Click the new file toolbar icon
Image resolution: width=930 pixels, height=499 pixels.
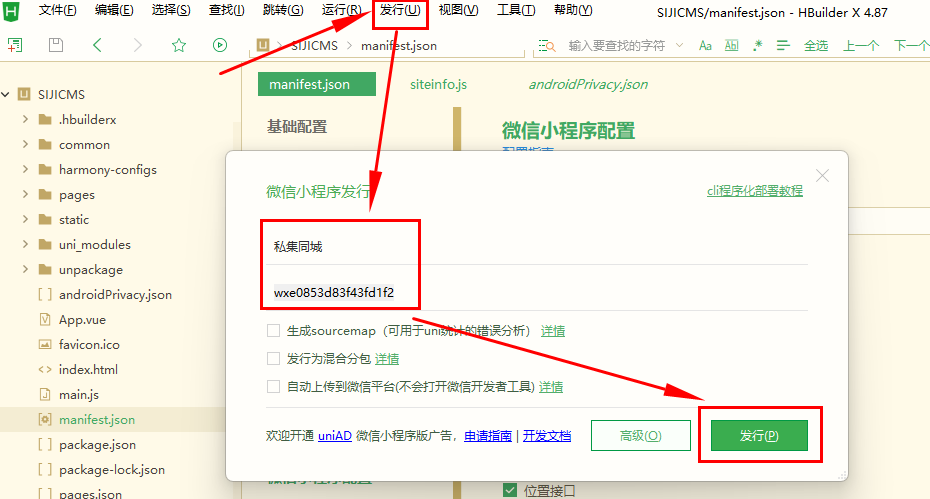[x=15, y=45]
